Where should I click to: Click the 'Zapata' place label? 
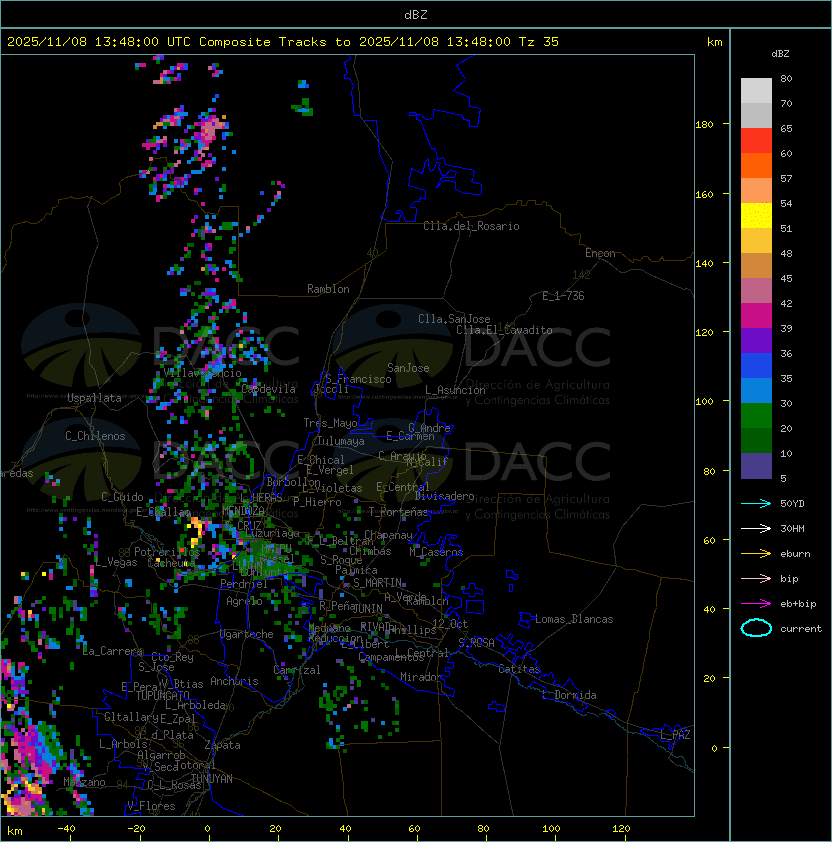[222, 745]
